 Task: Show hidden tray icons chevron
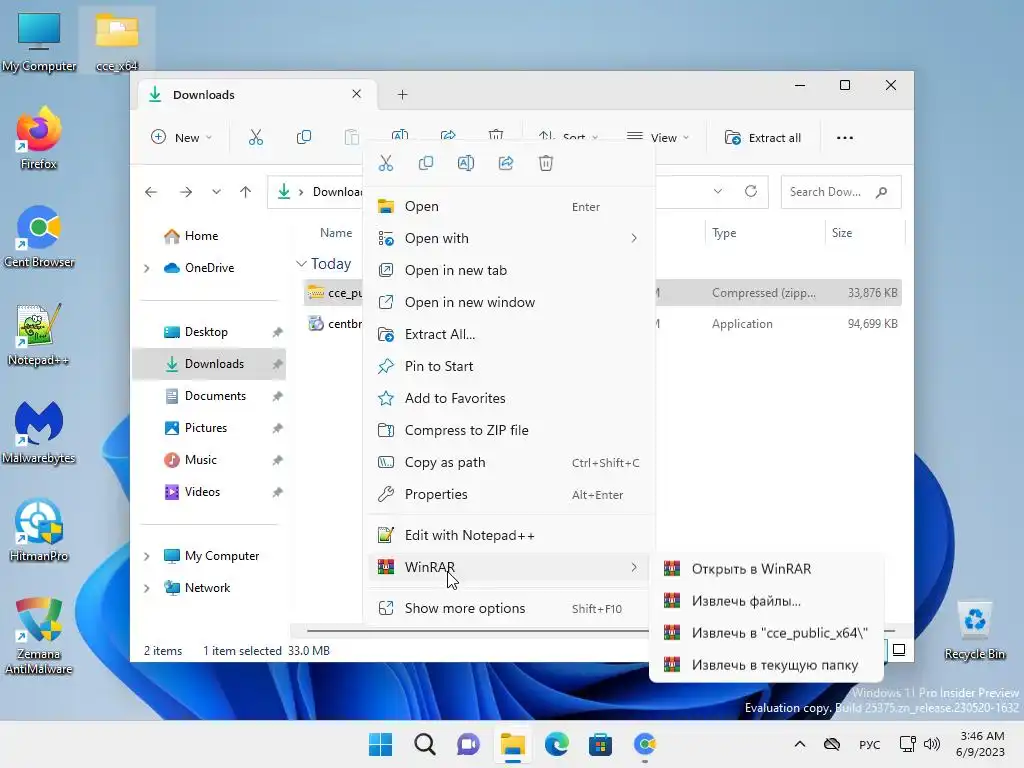pyautogui.click(x=799, y=744)
